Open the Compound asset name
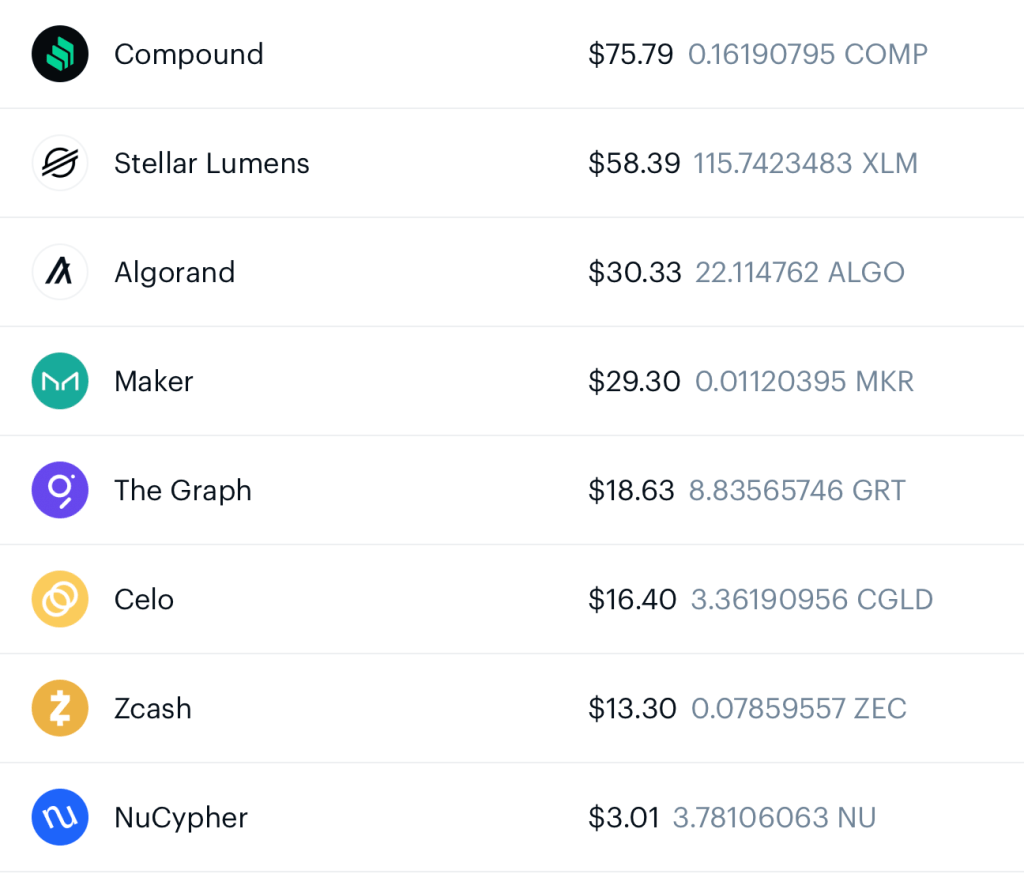Viewport: 1024px width, 874px height. coord(189,55)
